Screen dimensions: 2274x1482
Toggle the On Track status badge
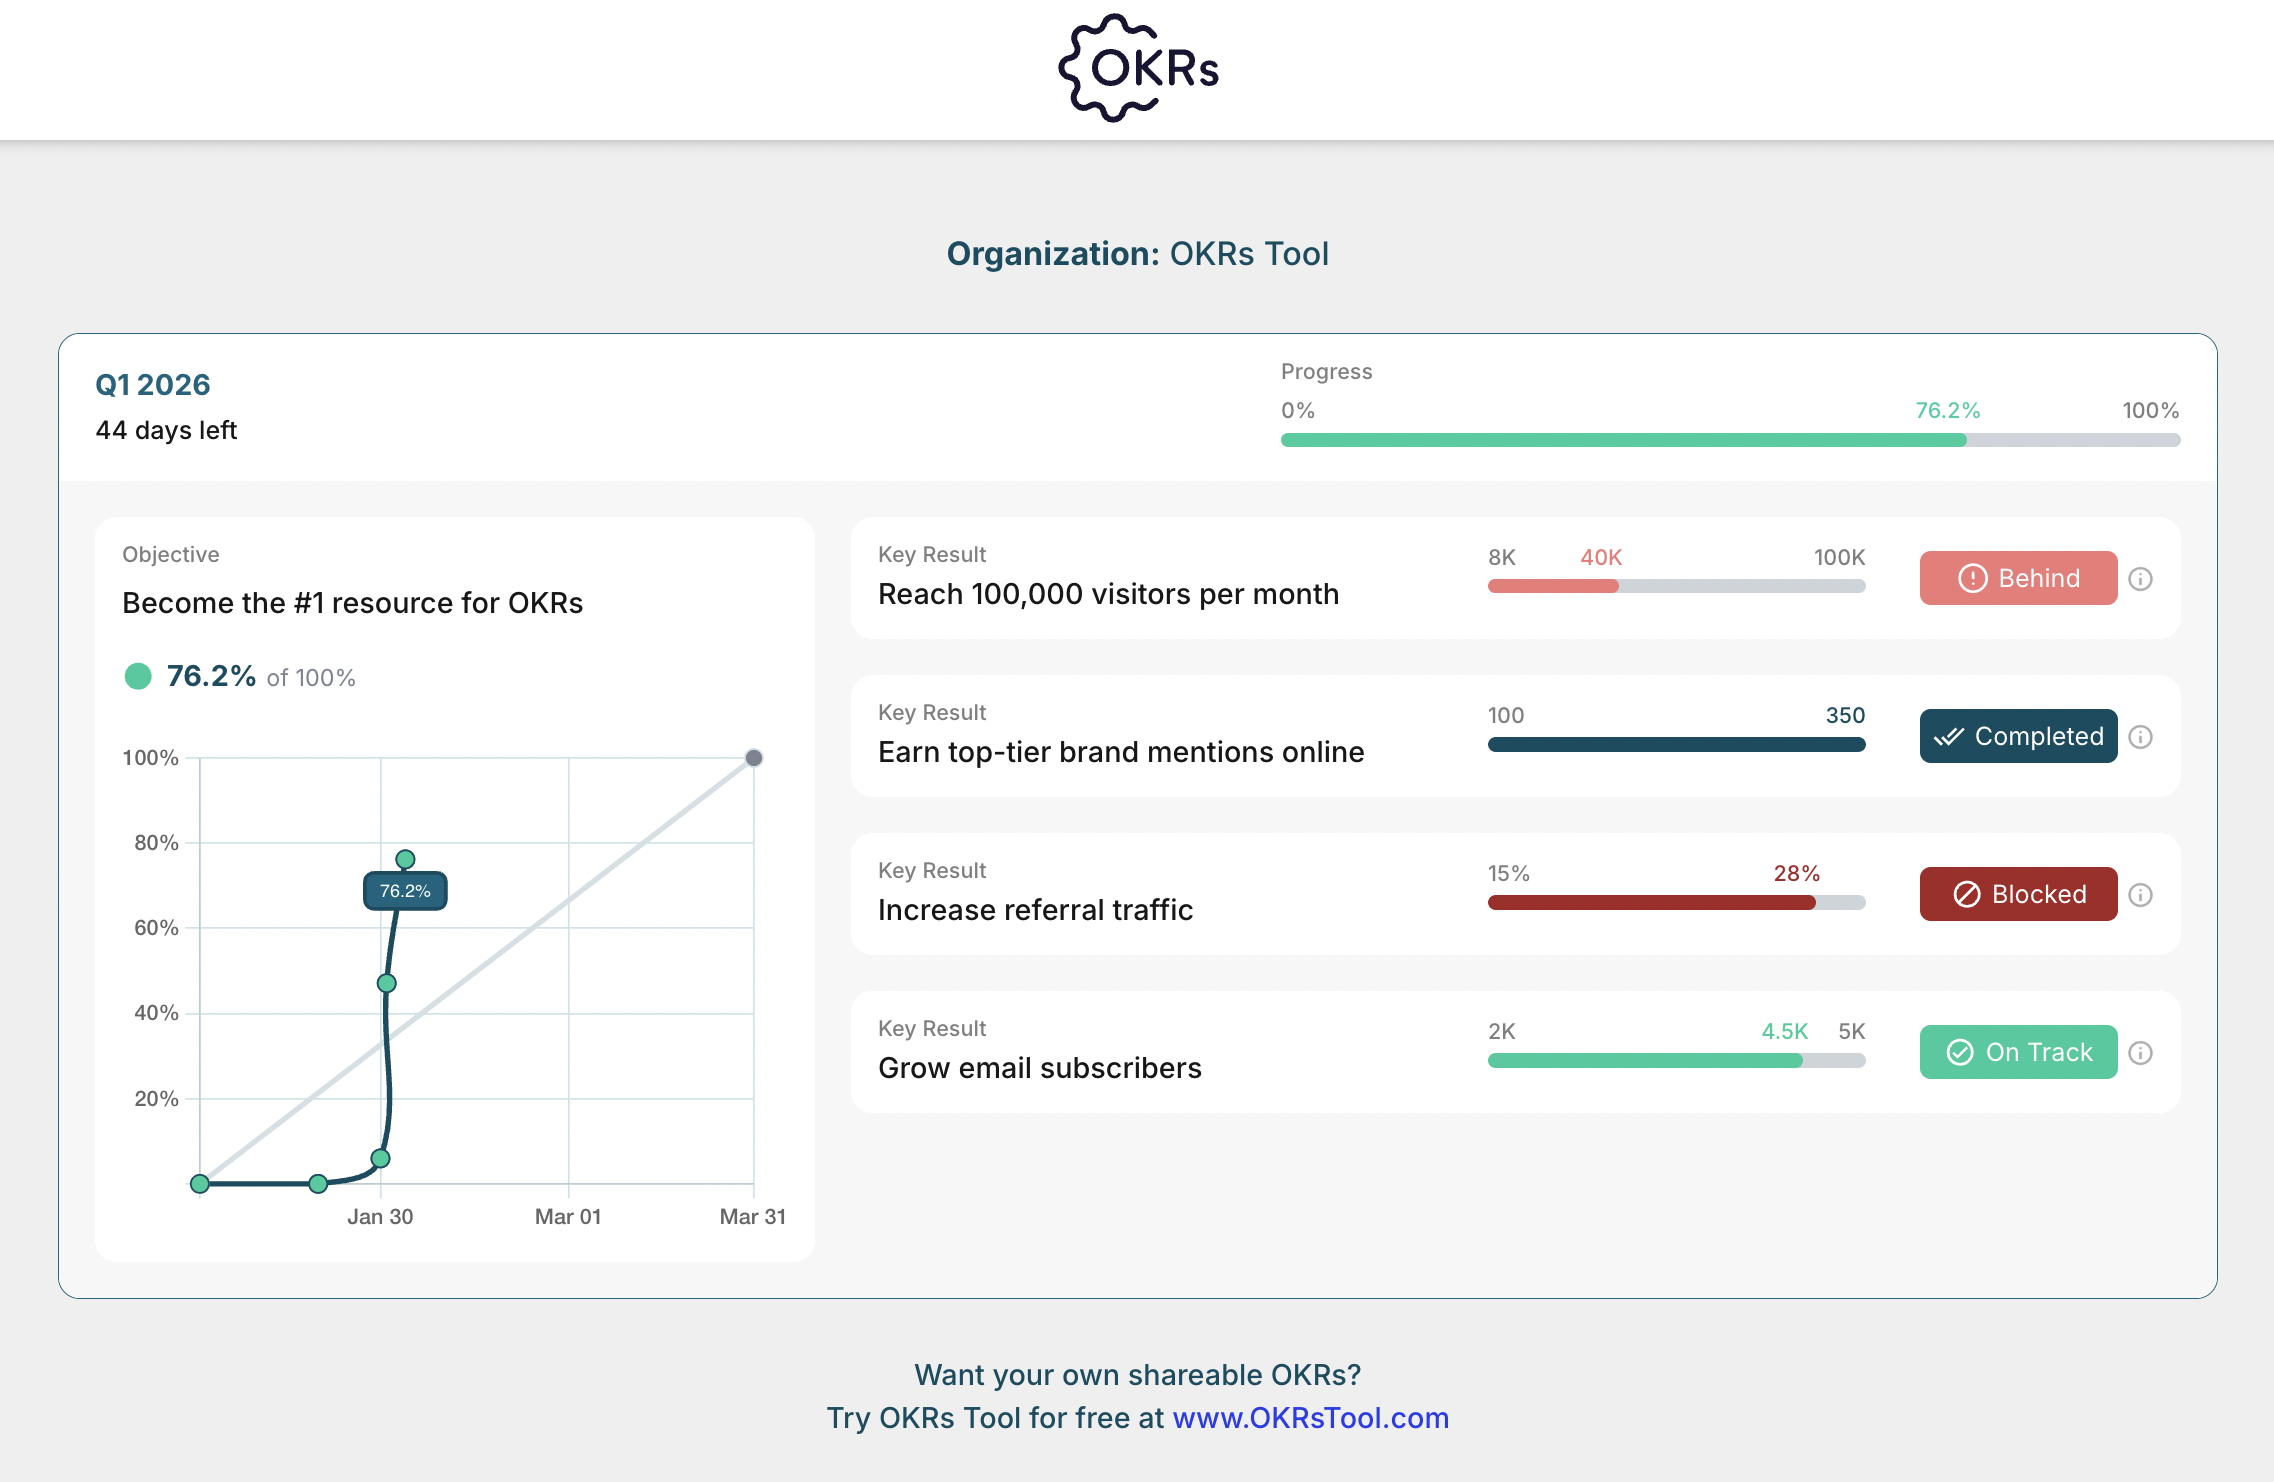pos(2018,1052)
